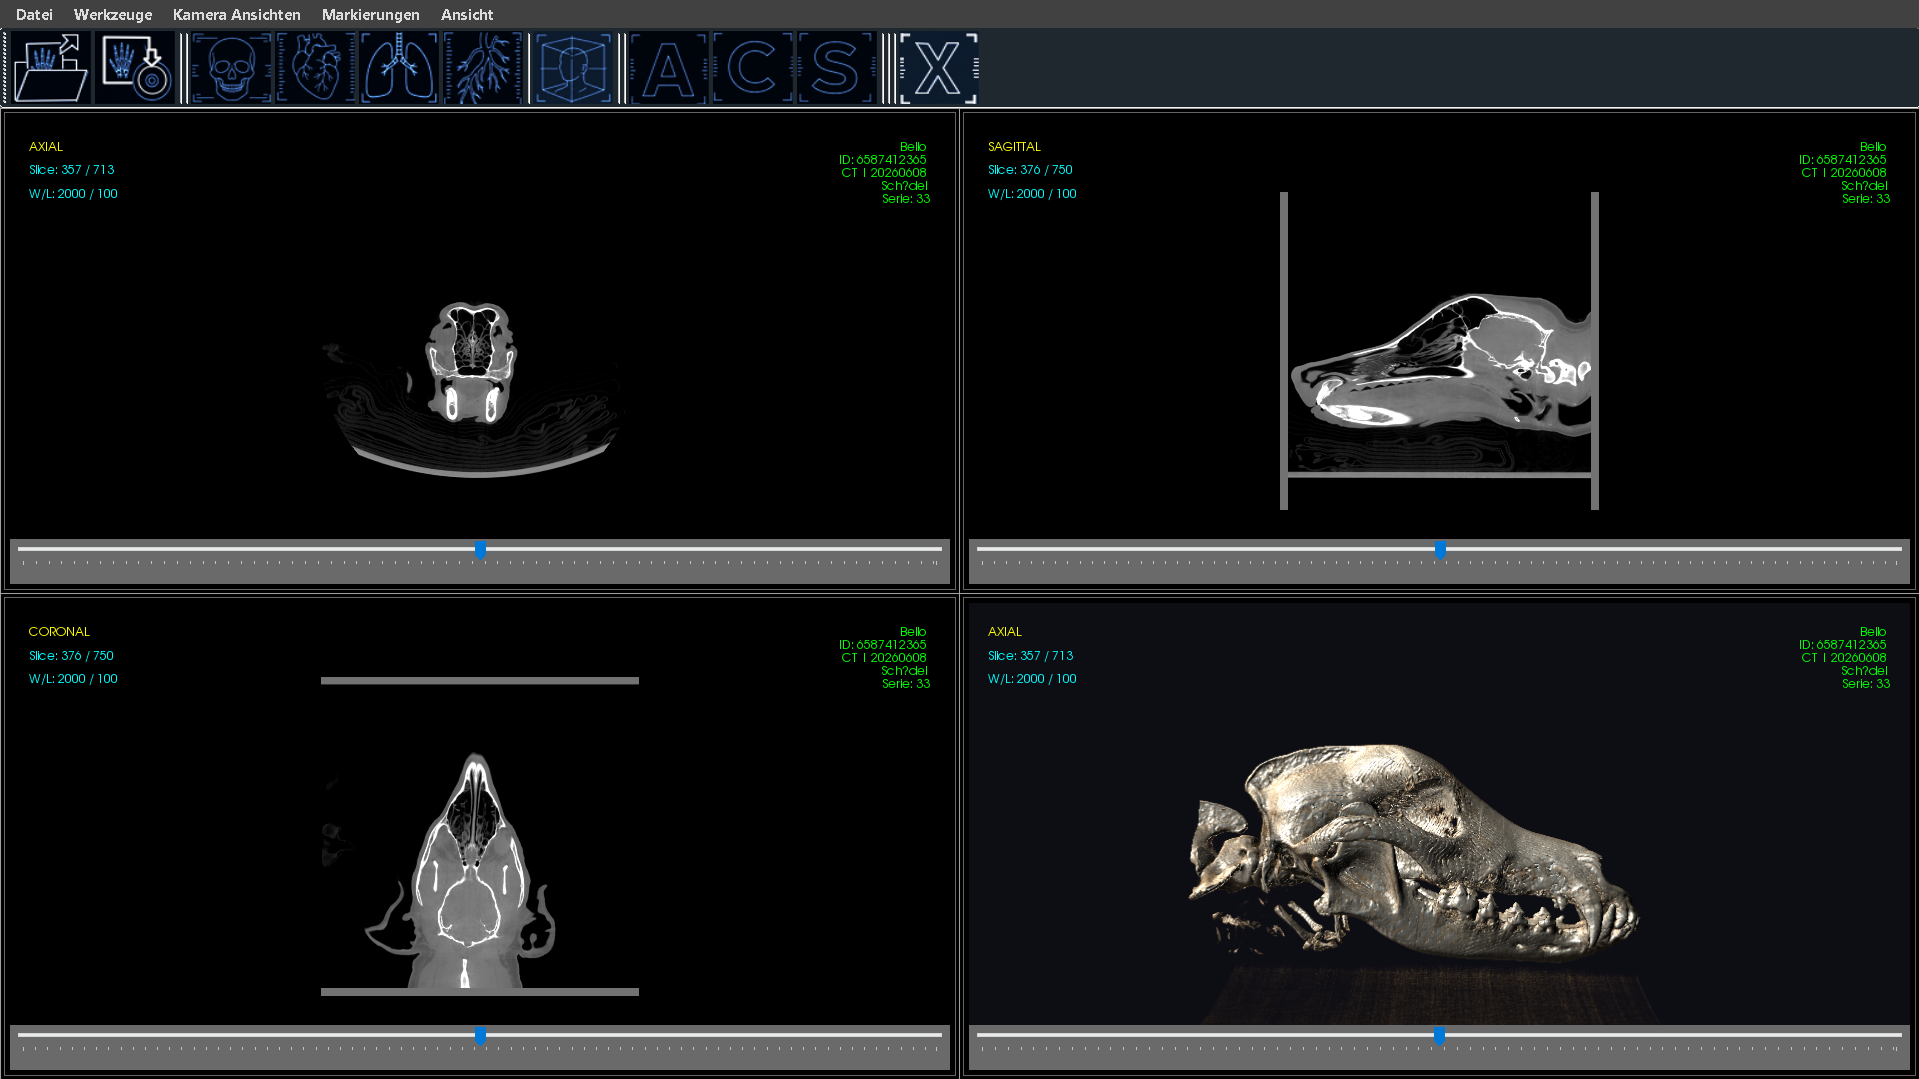Click 'Slice: 376 / 750' in coronal view
The width and height of the screenshot is (1919, 1079).
[x=71, y=656]
